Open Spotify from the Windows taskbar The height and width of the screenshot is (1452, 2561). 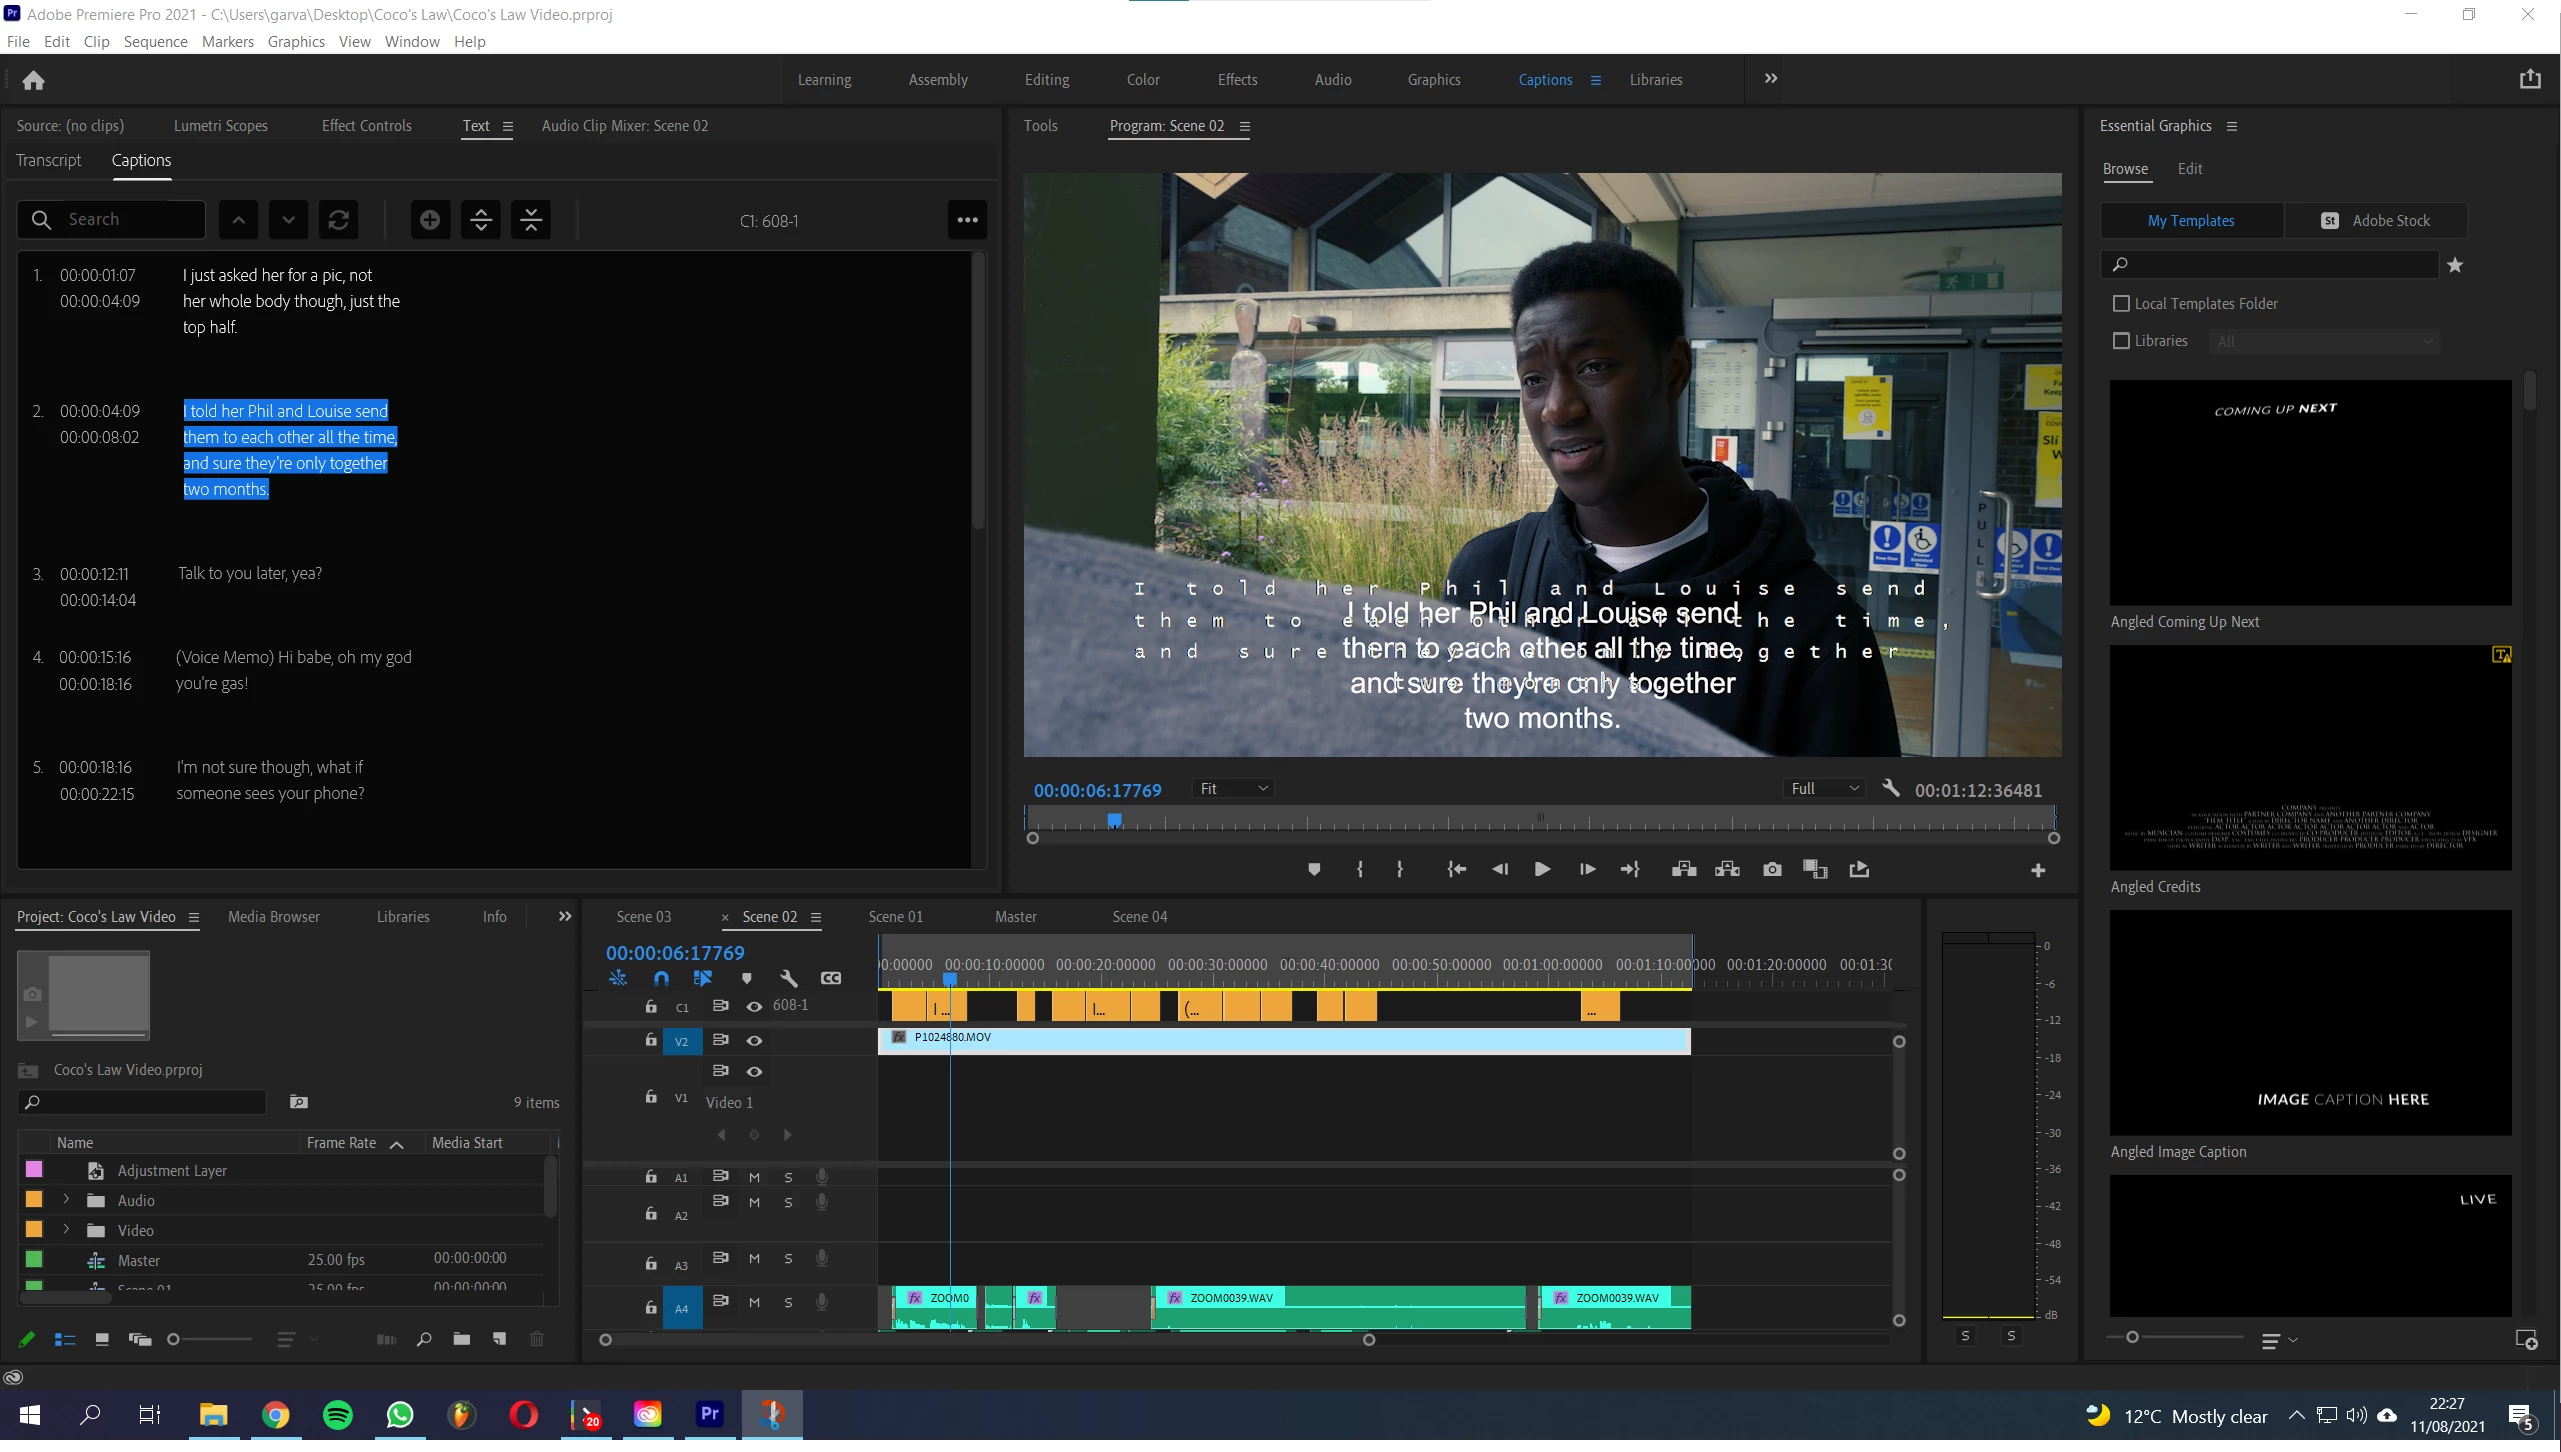click(x=338, y=1415)
